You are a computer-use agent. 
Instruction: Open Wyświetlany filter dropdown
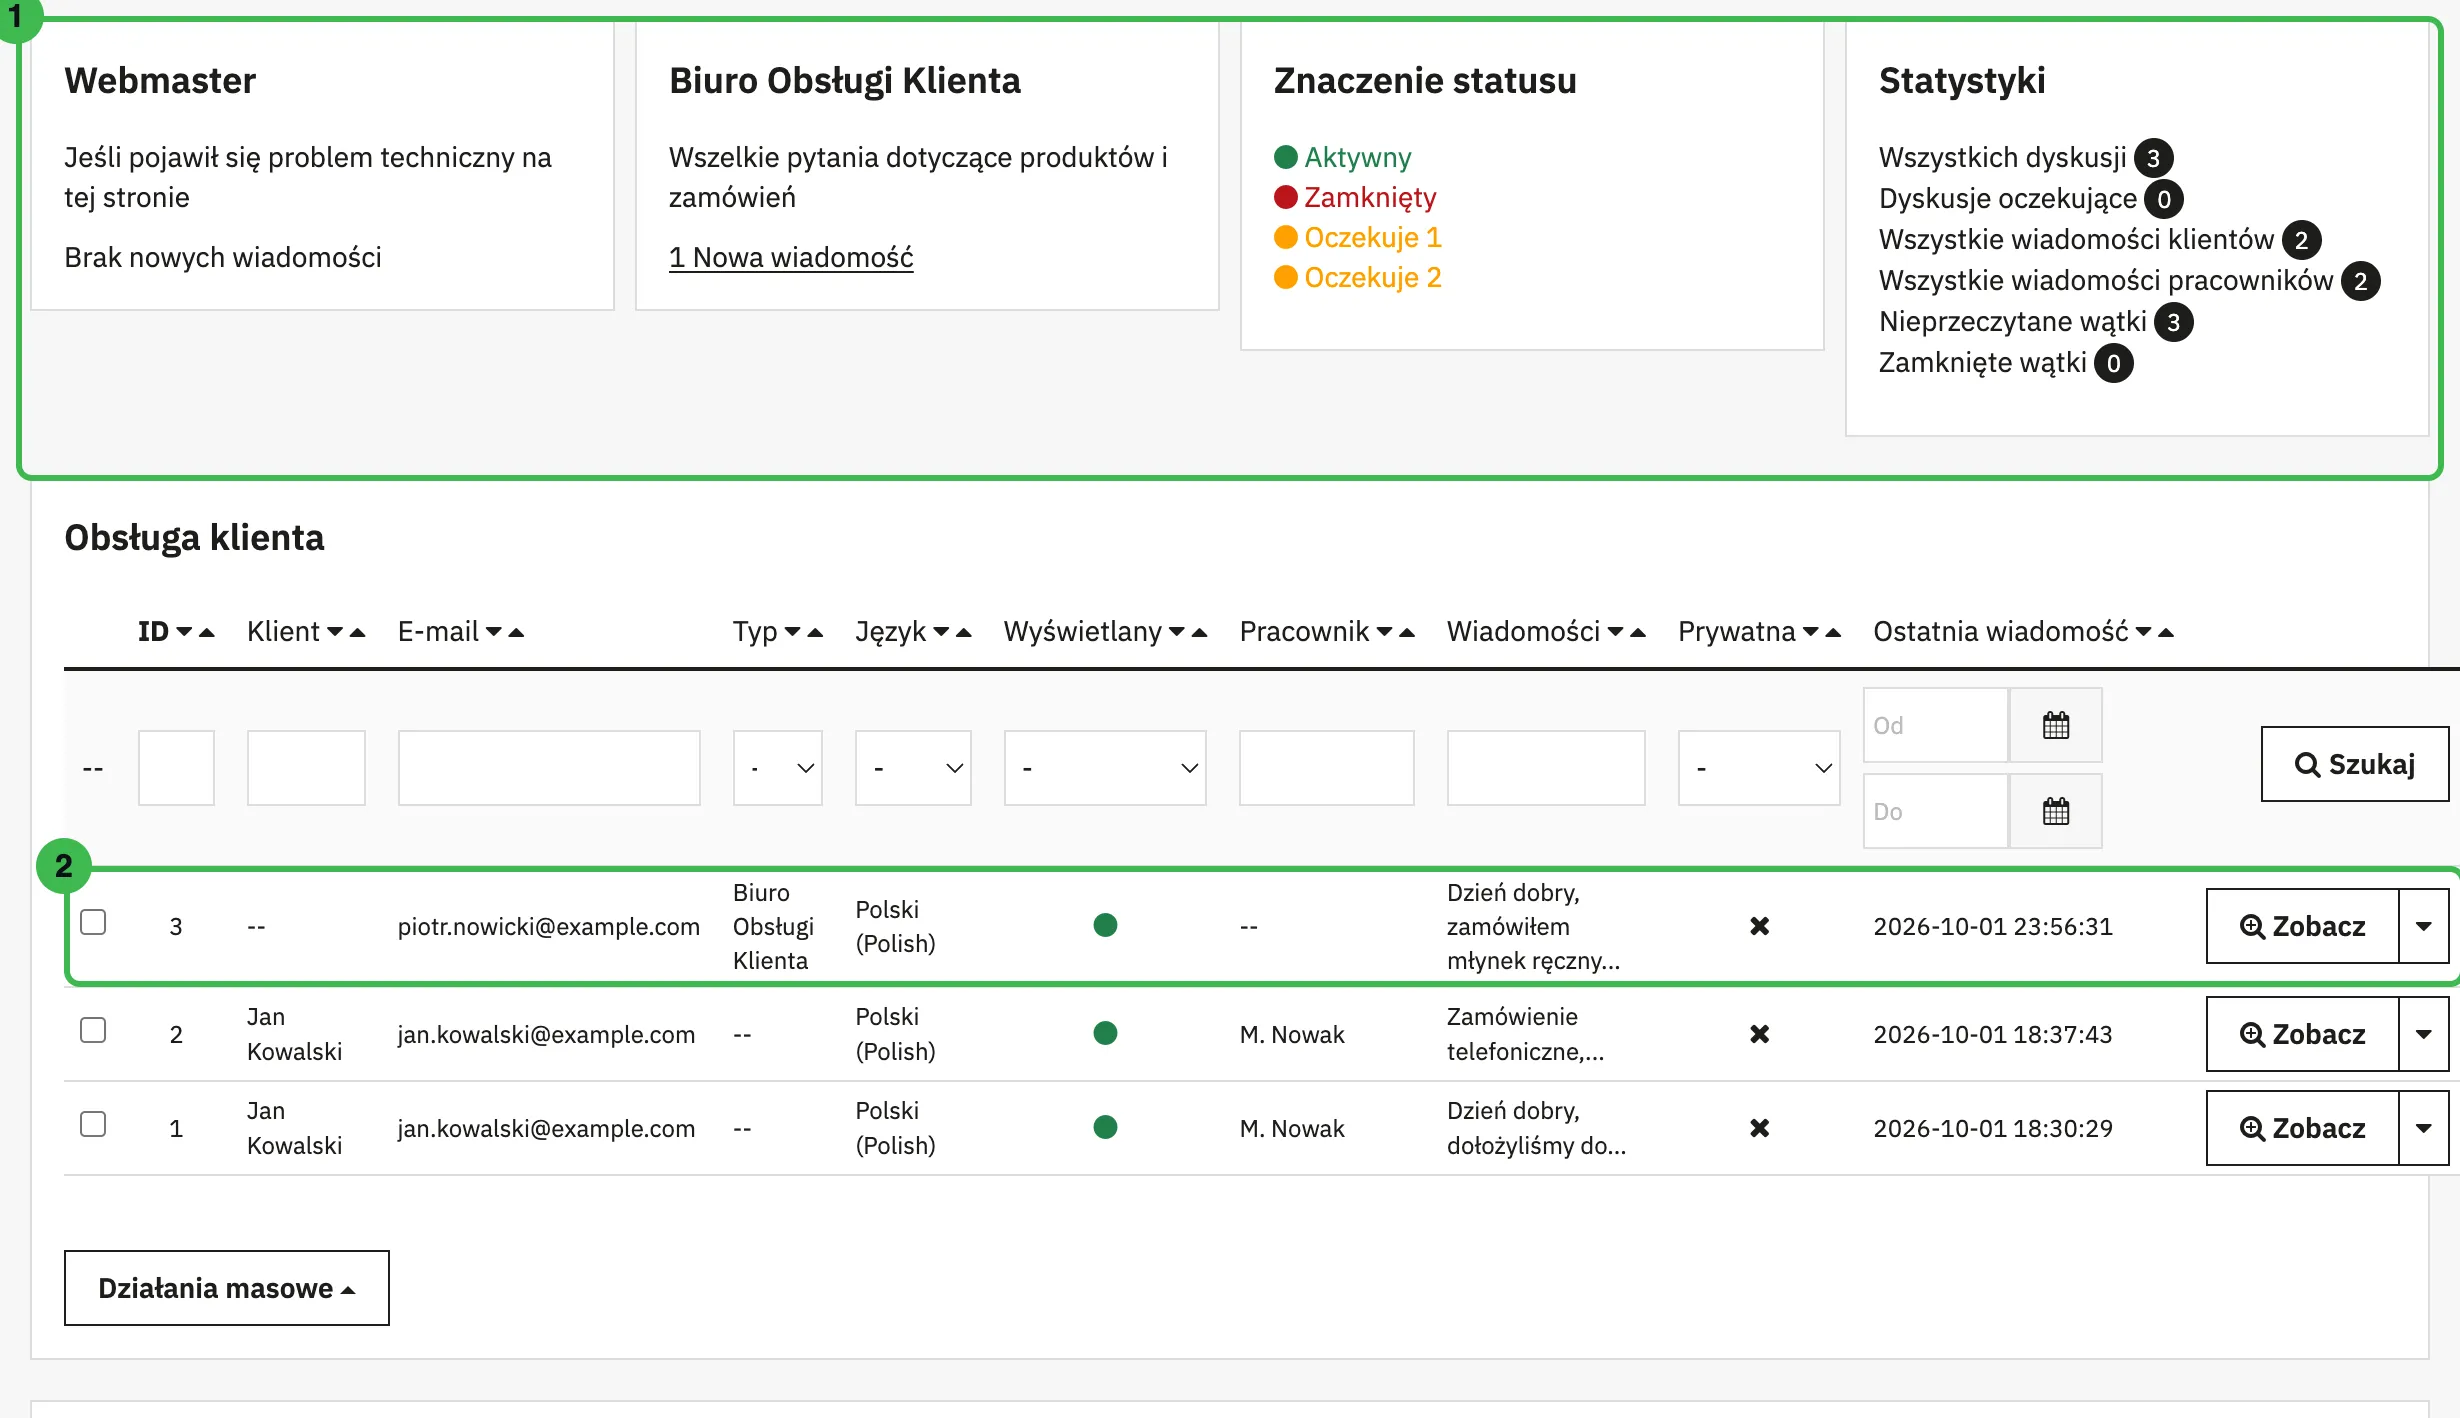click(1105, 768)
